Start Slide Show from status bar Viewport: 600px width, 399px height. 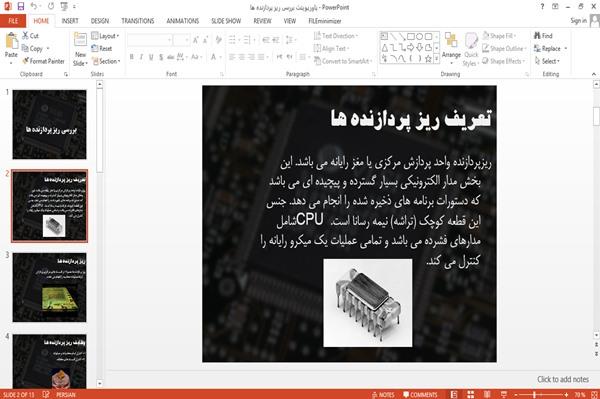pyautogui.click(x=504, y=395)
